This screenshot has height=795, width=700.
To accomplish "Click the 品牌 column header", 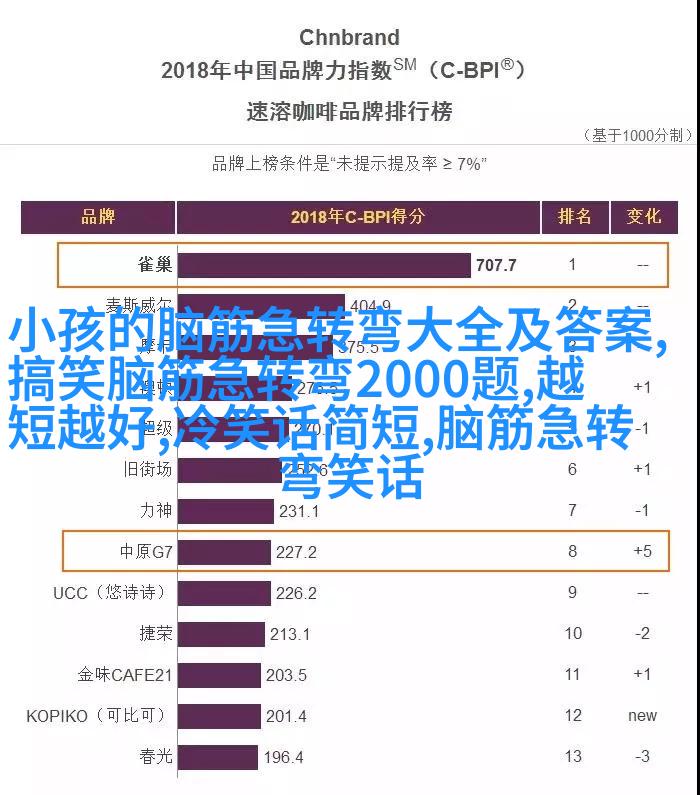I will (x=98, y=217).
